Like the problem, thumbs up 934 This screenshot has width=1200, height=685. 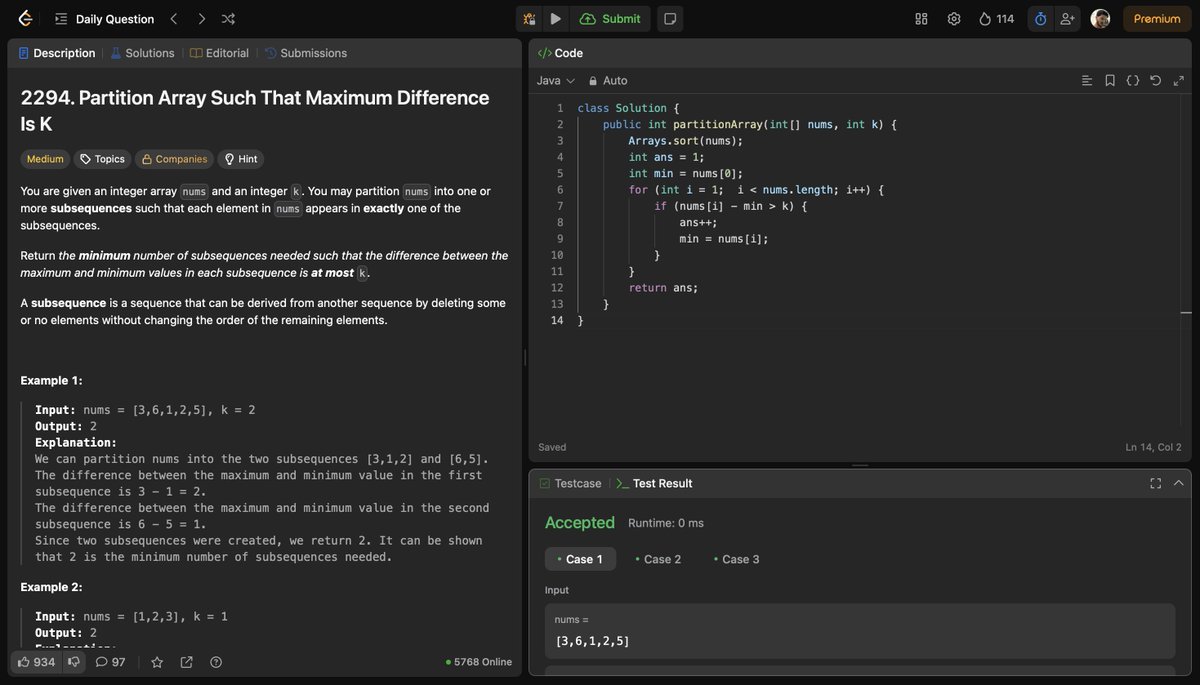35,662
